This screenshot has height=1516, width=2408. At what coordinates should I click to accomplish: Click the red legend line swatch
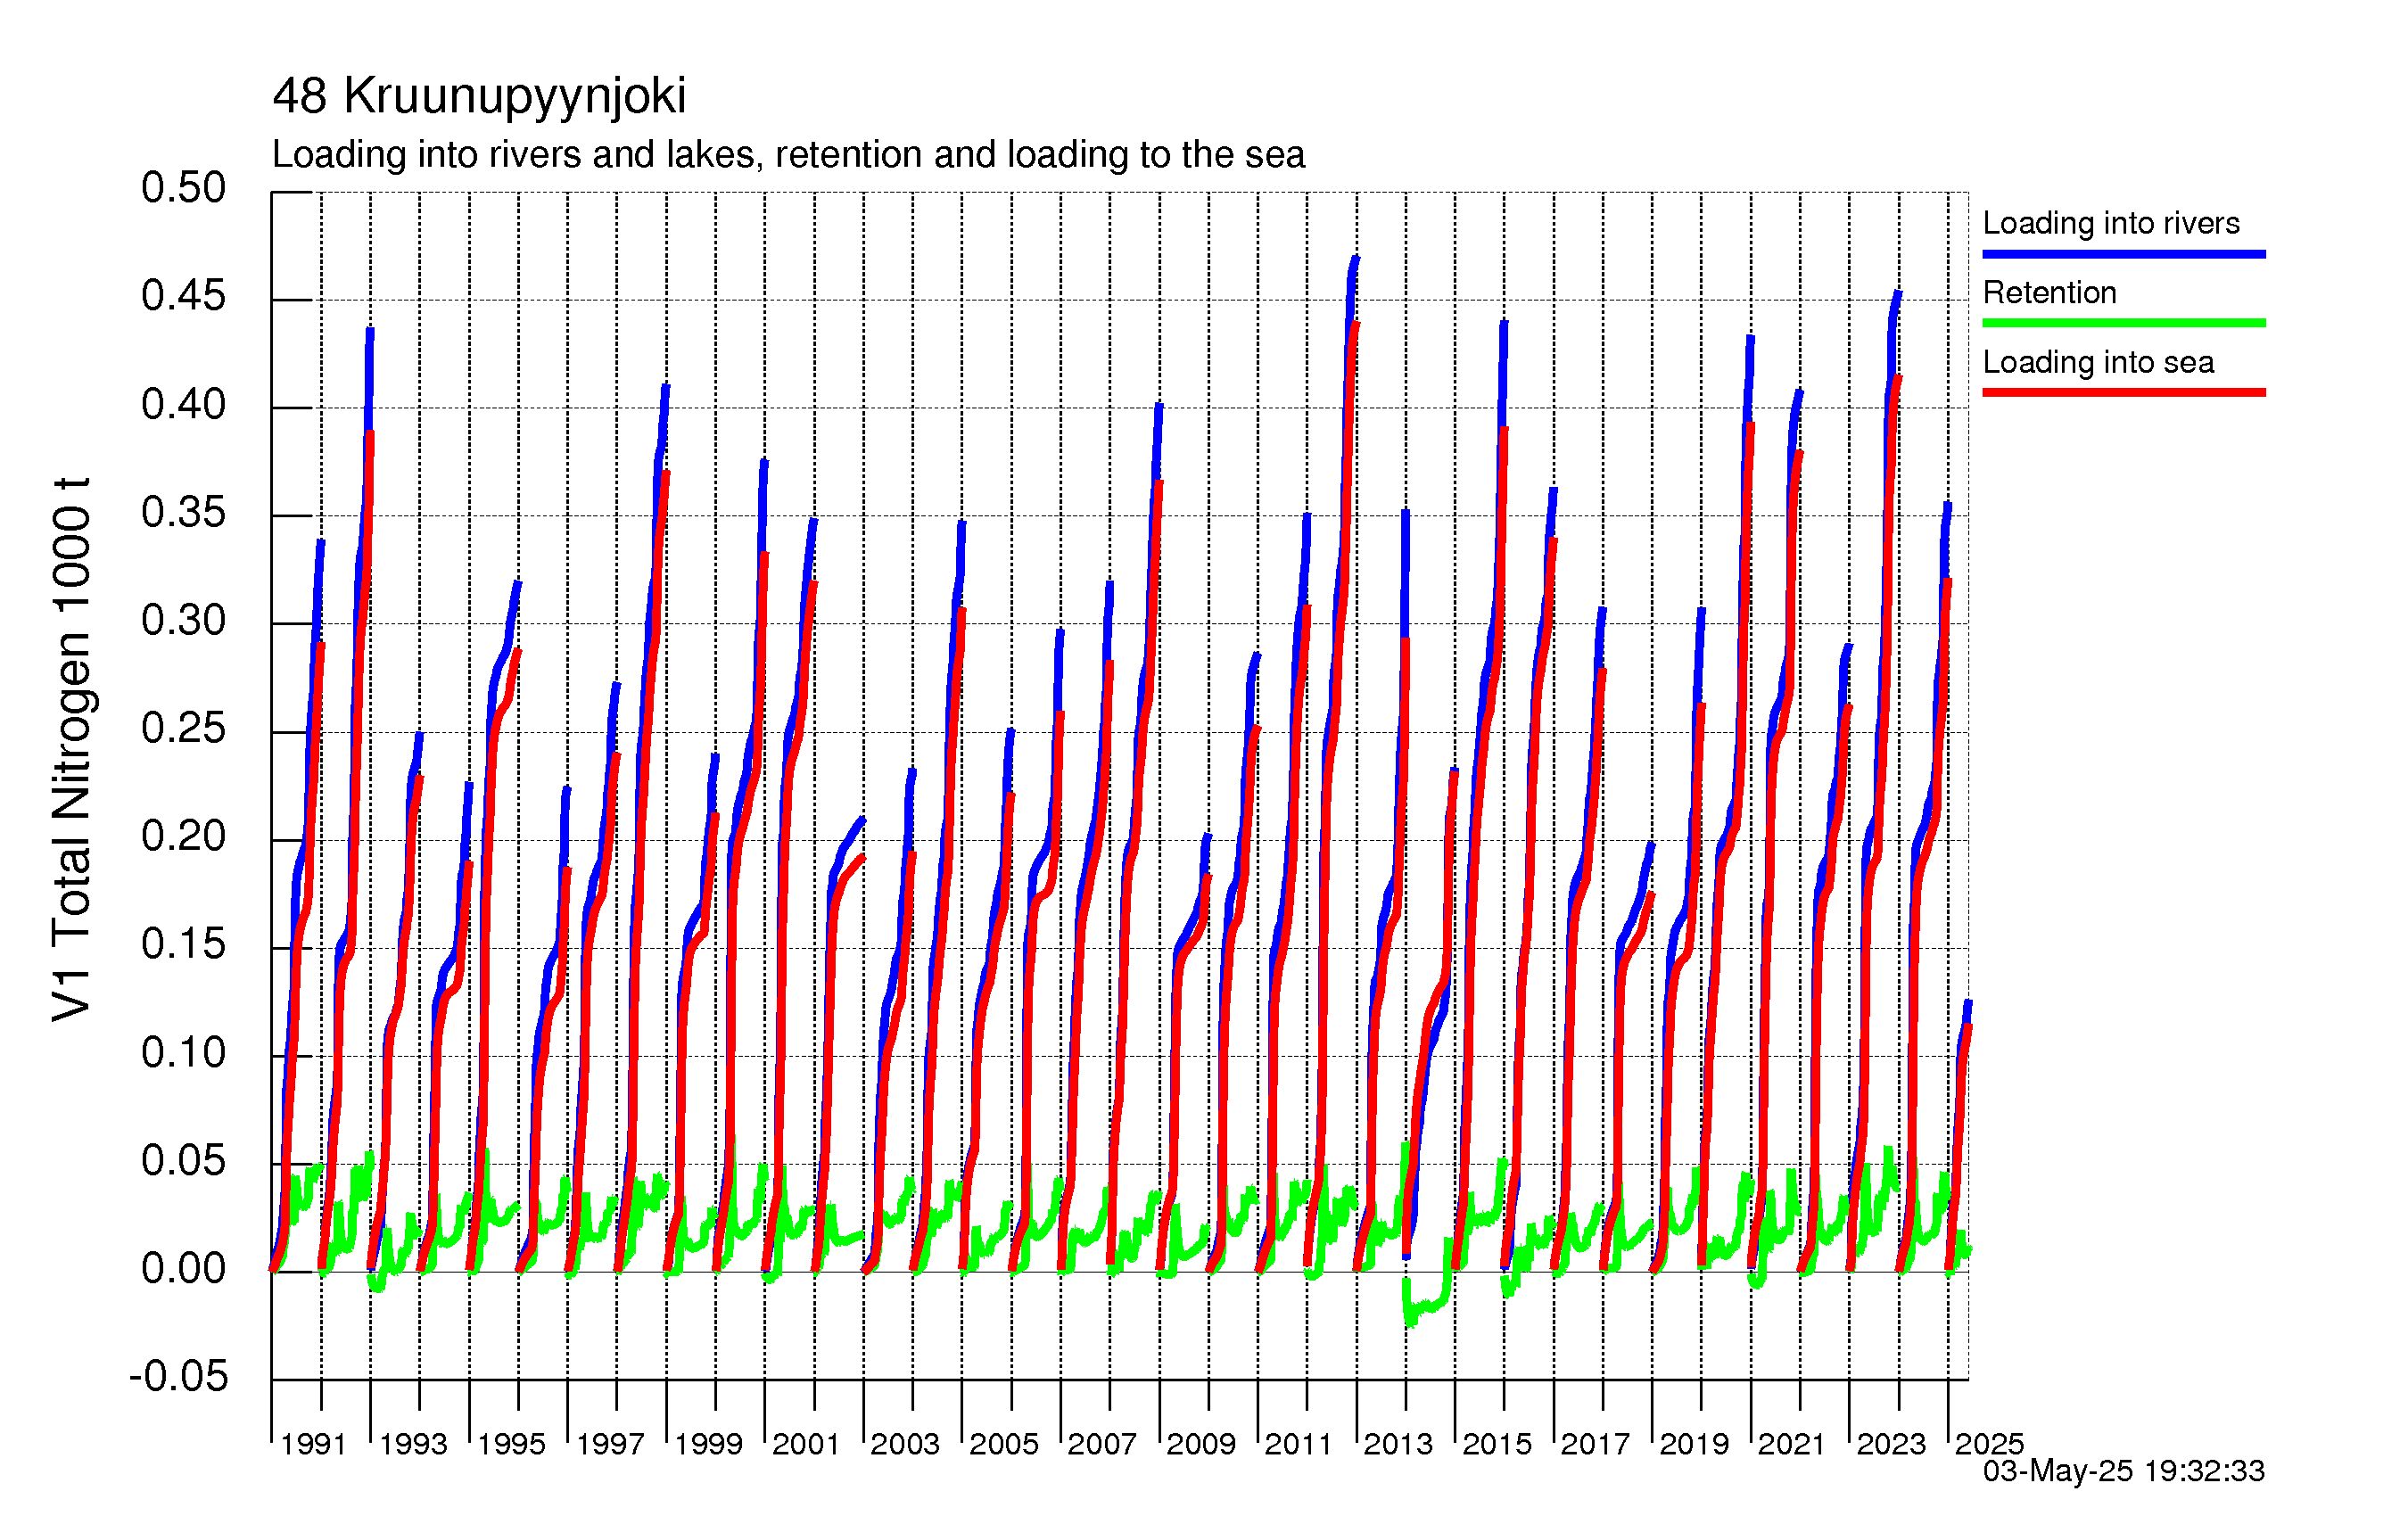point(2123,392)
